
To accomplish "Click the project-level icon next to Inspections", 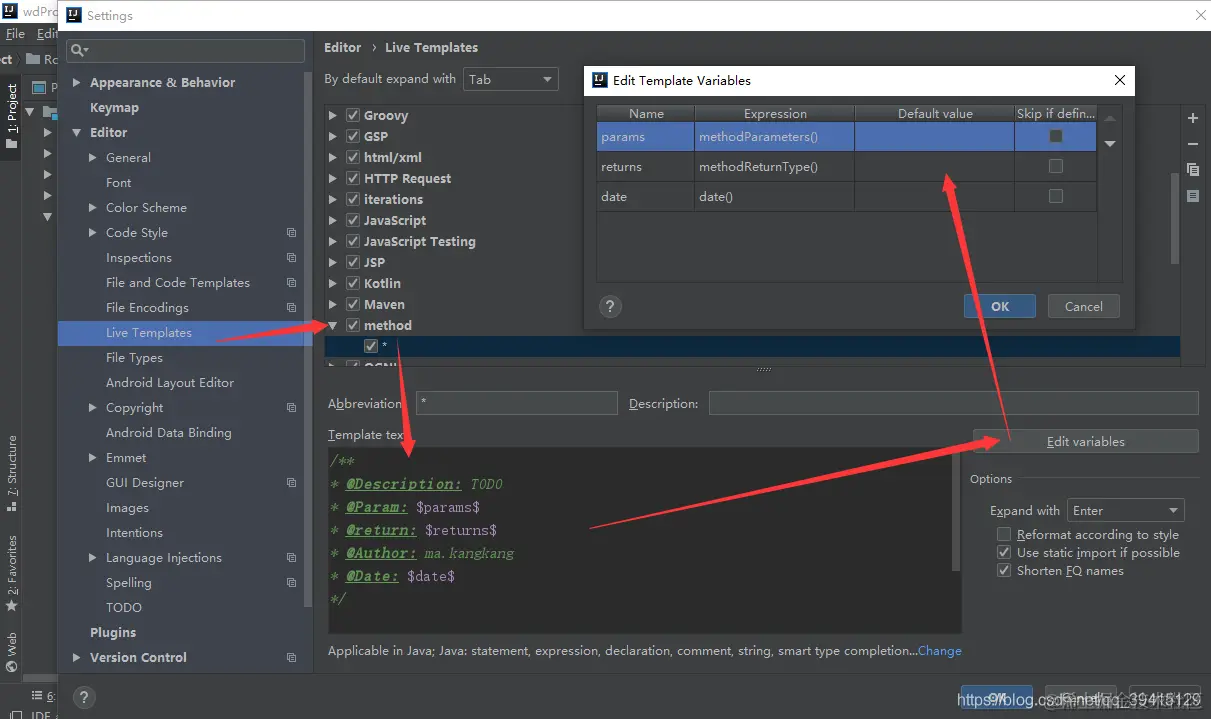I will tap(291, 258).
